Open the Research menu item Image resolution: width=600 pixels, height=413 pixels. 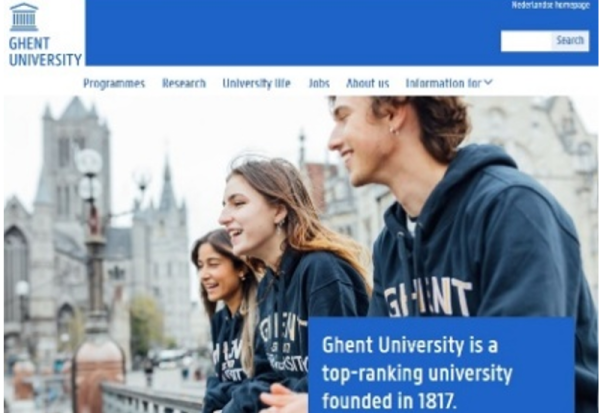click(x=184, y=83)
